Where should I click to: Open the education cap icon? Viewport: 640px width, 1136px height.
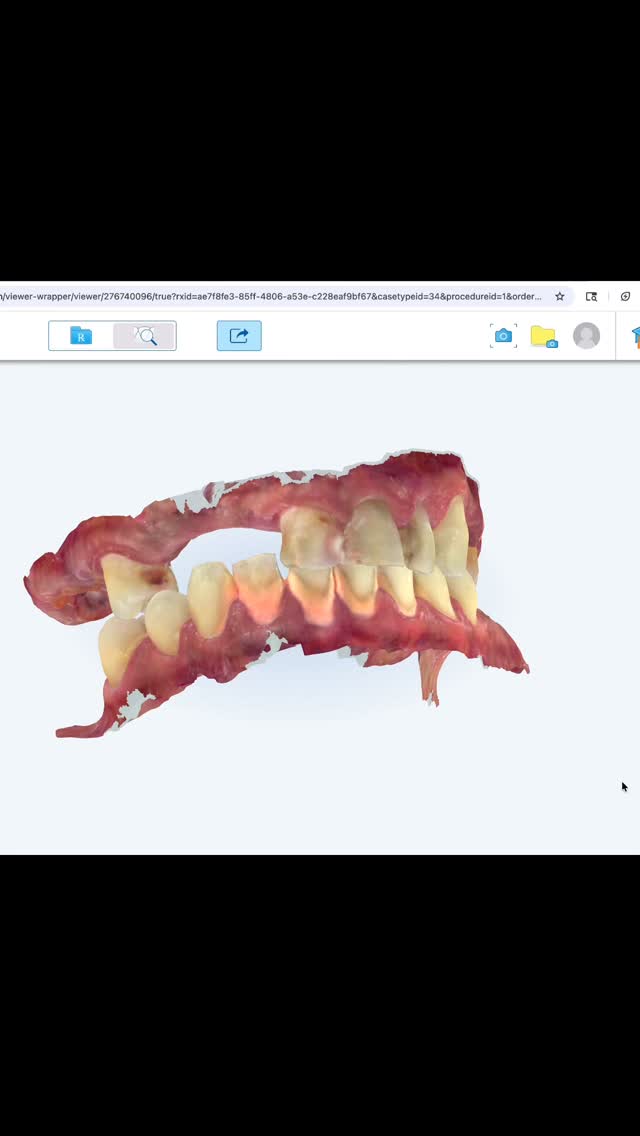click(636, 336)
